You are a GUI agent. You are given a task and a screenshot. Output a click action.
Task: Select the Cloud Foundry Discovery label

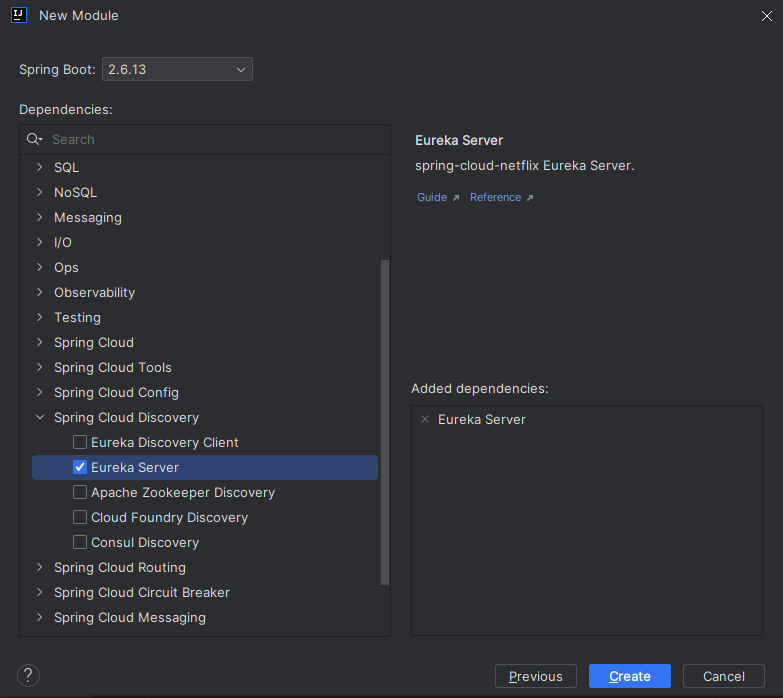click(169, 517)
